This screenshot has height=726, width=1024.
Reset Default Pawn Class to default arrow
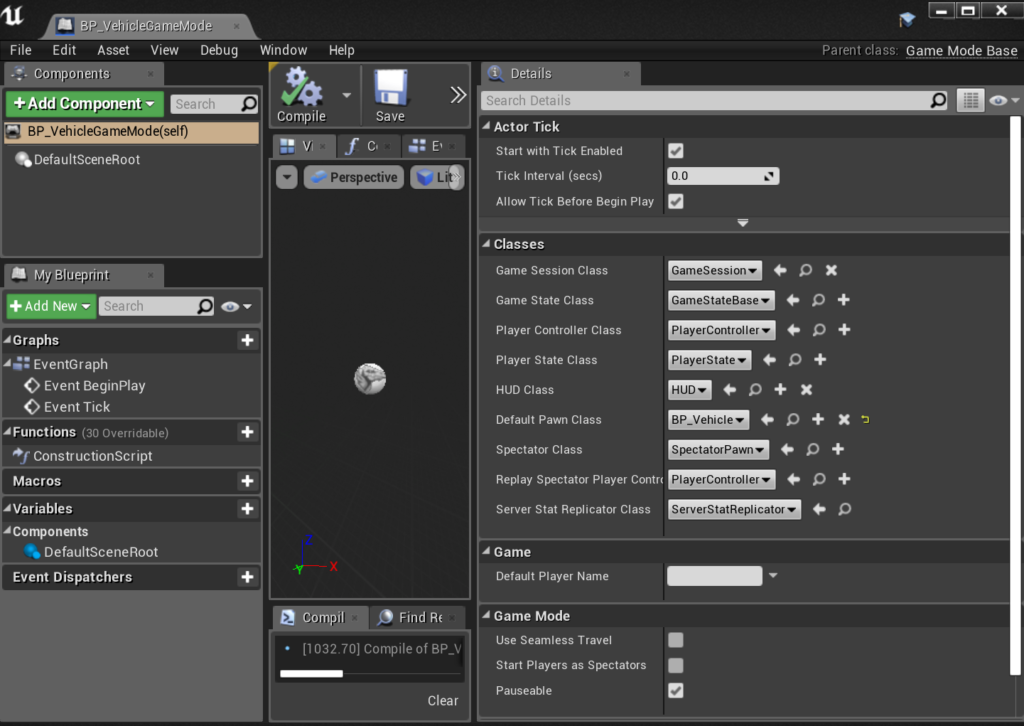tap(865, 420)
